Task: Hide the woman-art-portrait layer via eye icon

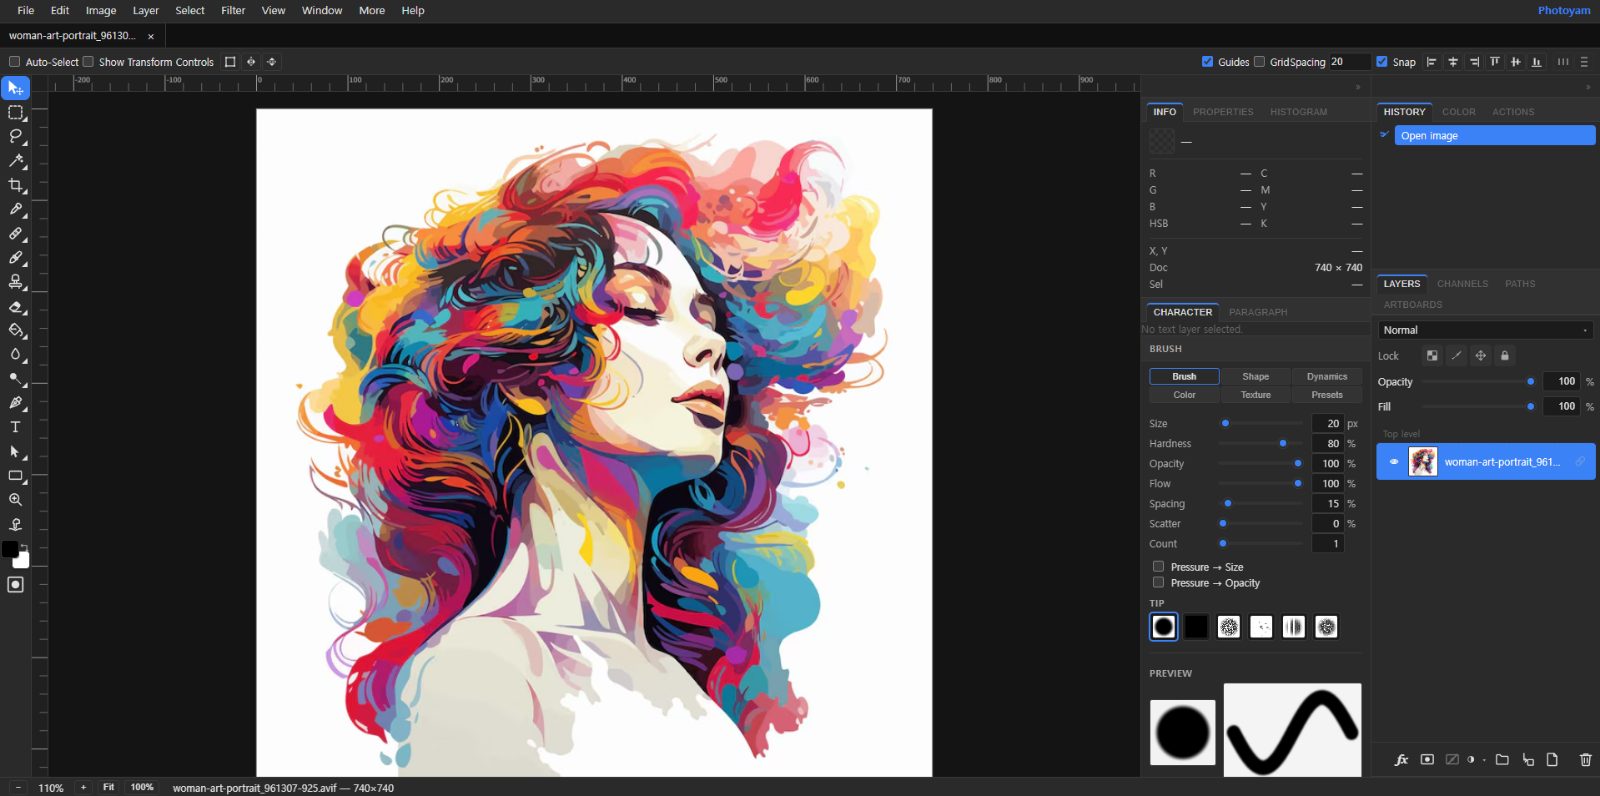Action: point(1394,462)
